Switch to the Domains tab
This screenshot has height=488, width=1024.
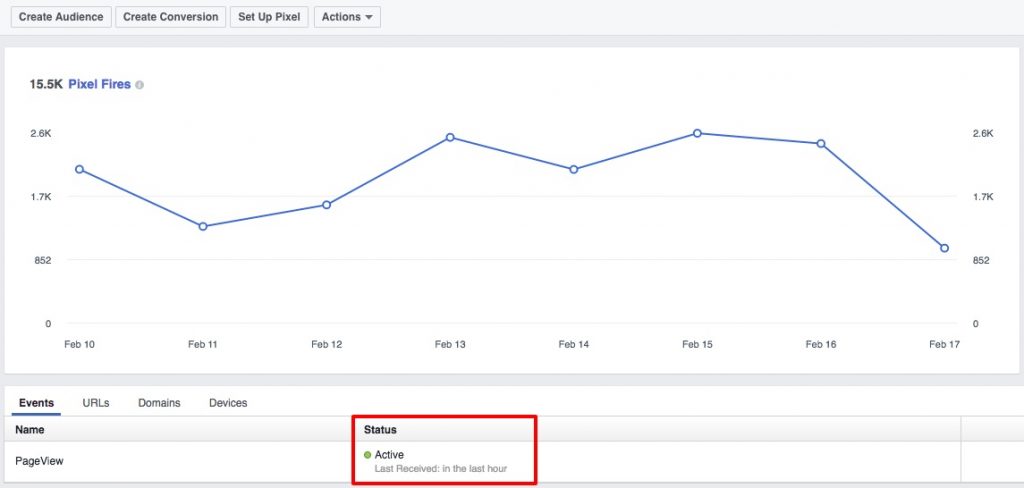tap(159, 403)
